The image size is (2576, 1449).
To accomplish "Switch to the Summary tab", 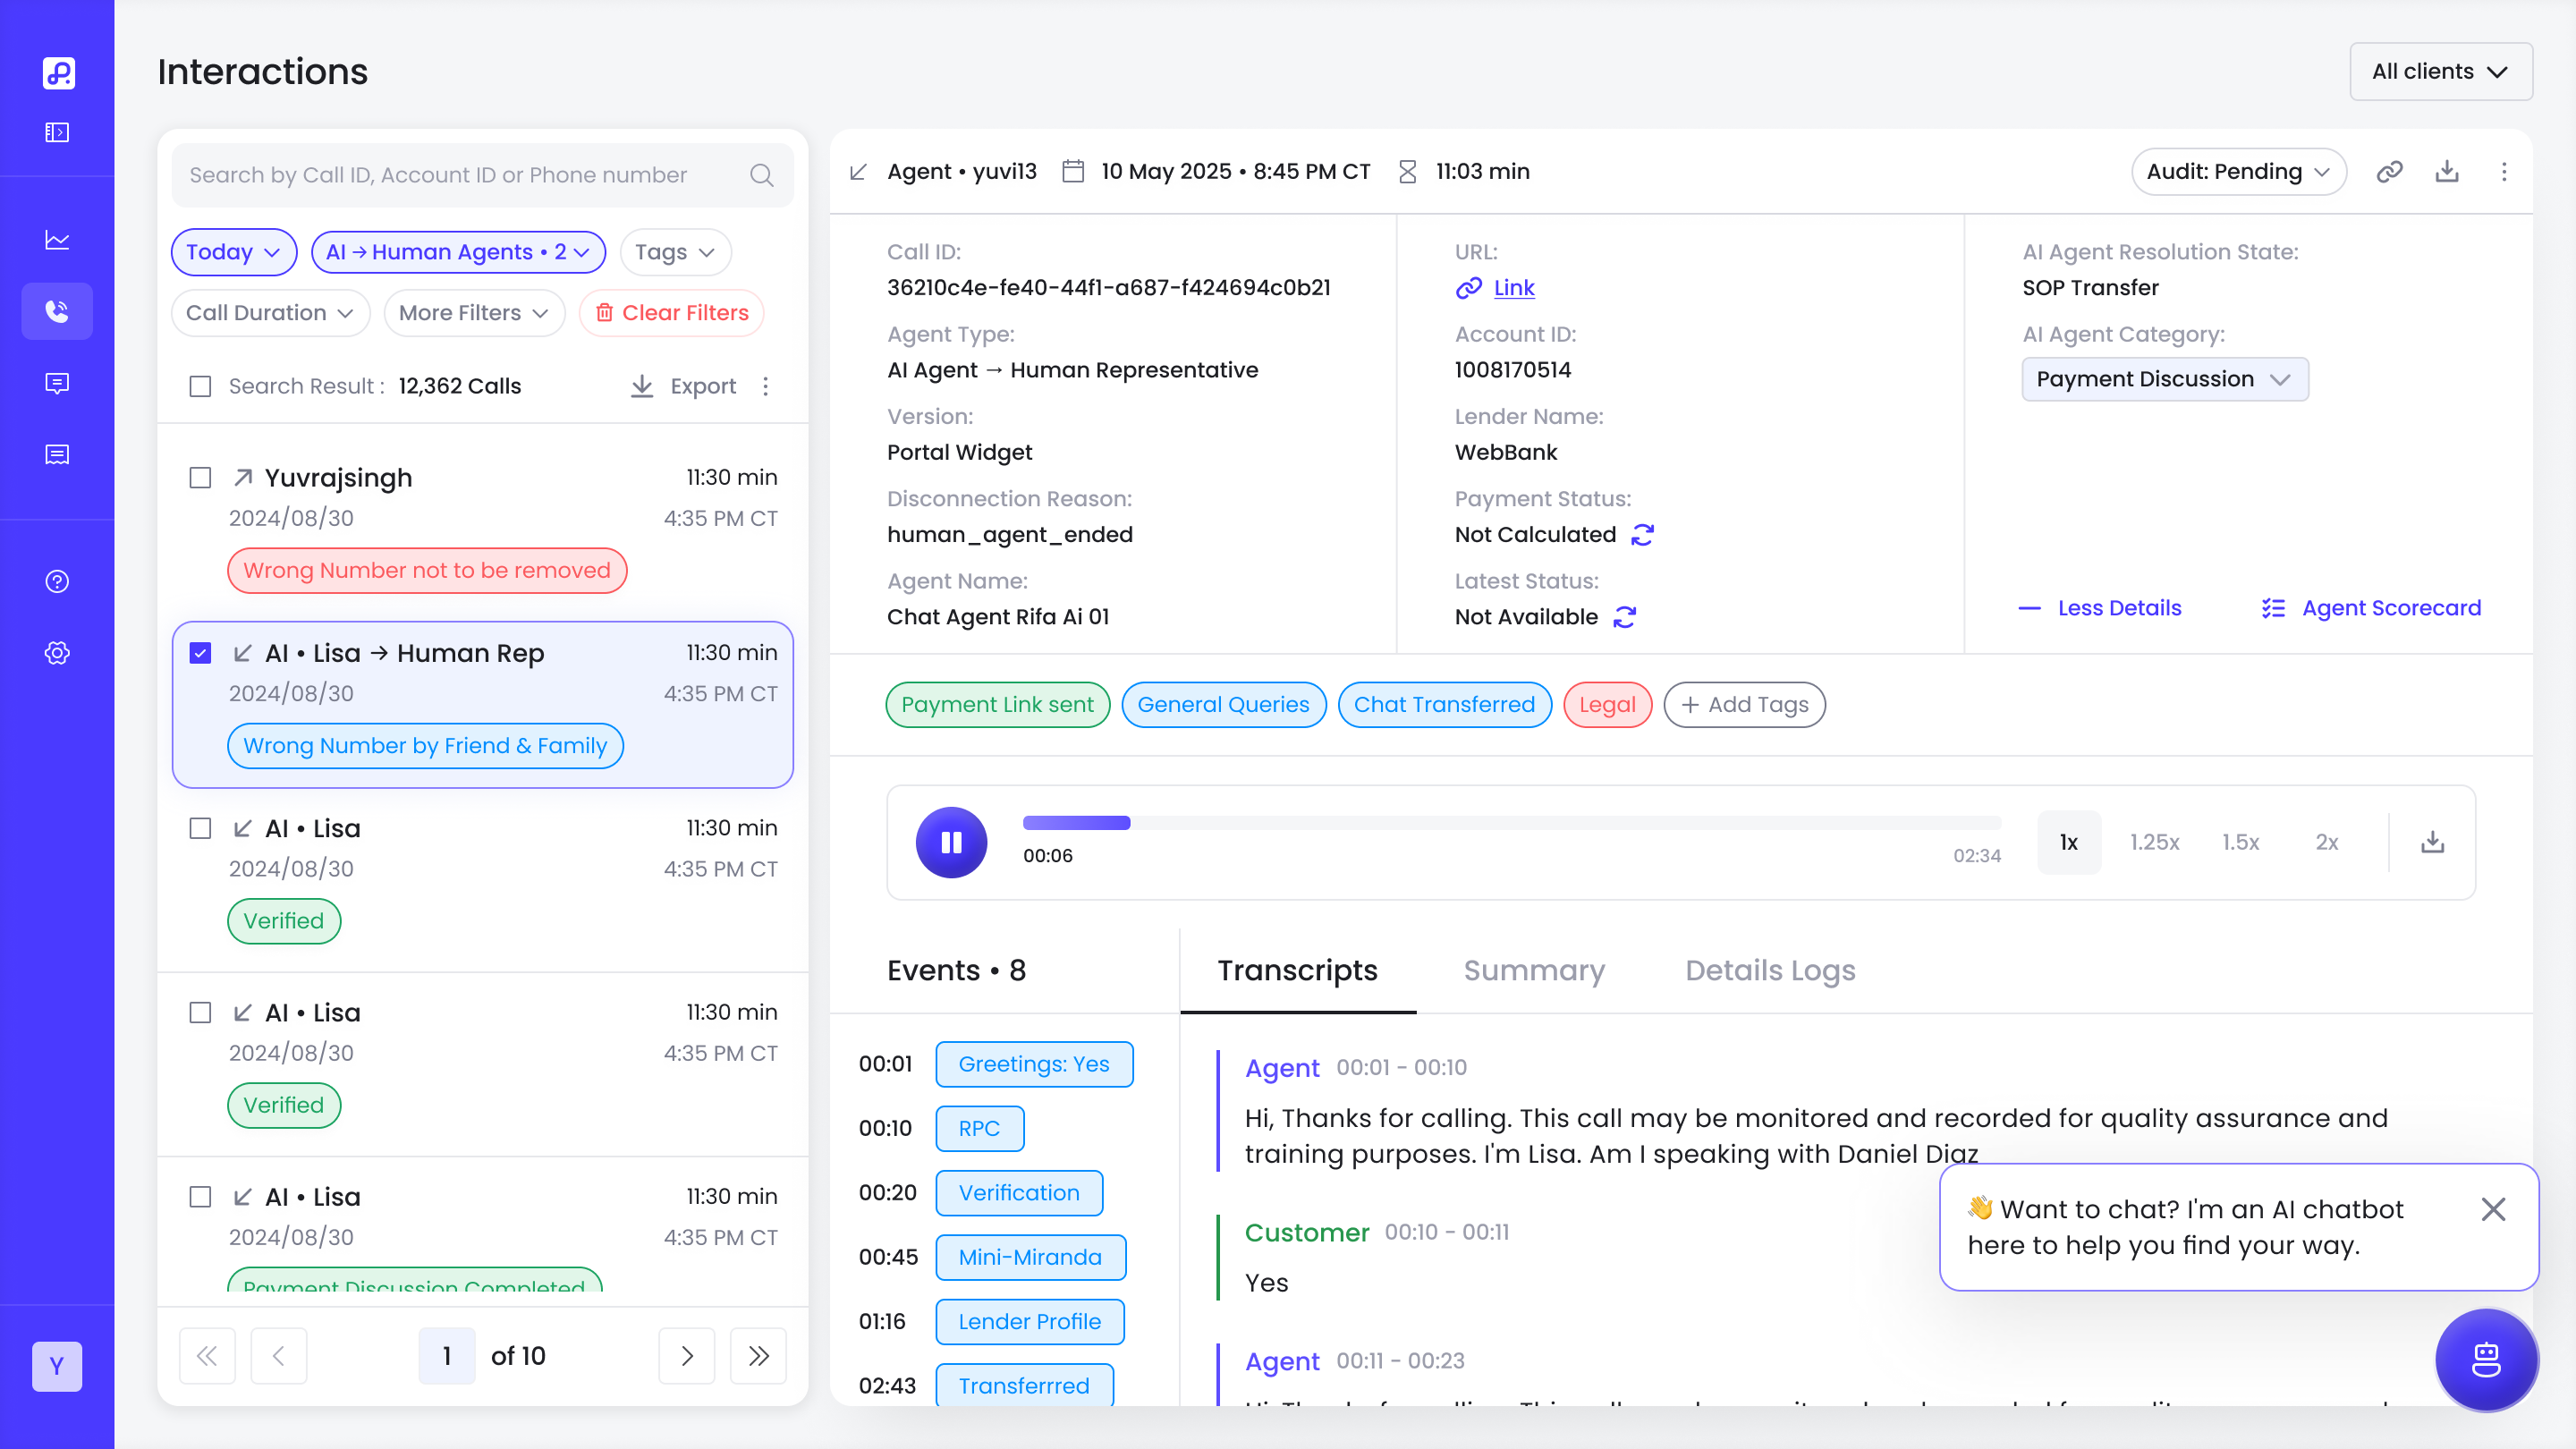I will [1533, 970].
